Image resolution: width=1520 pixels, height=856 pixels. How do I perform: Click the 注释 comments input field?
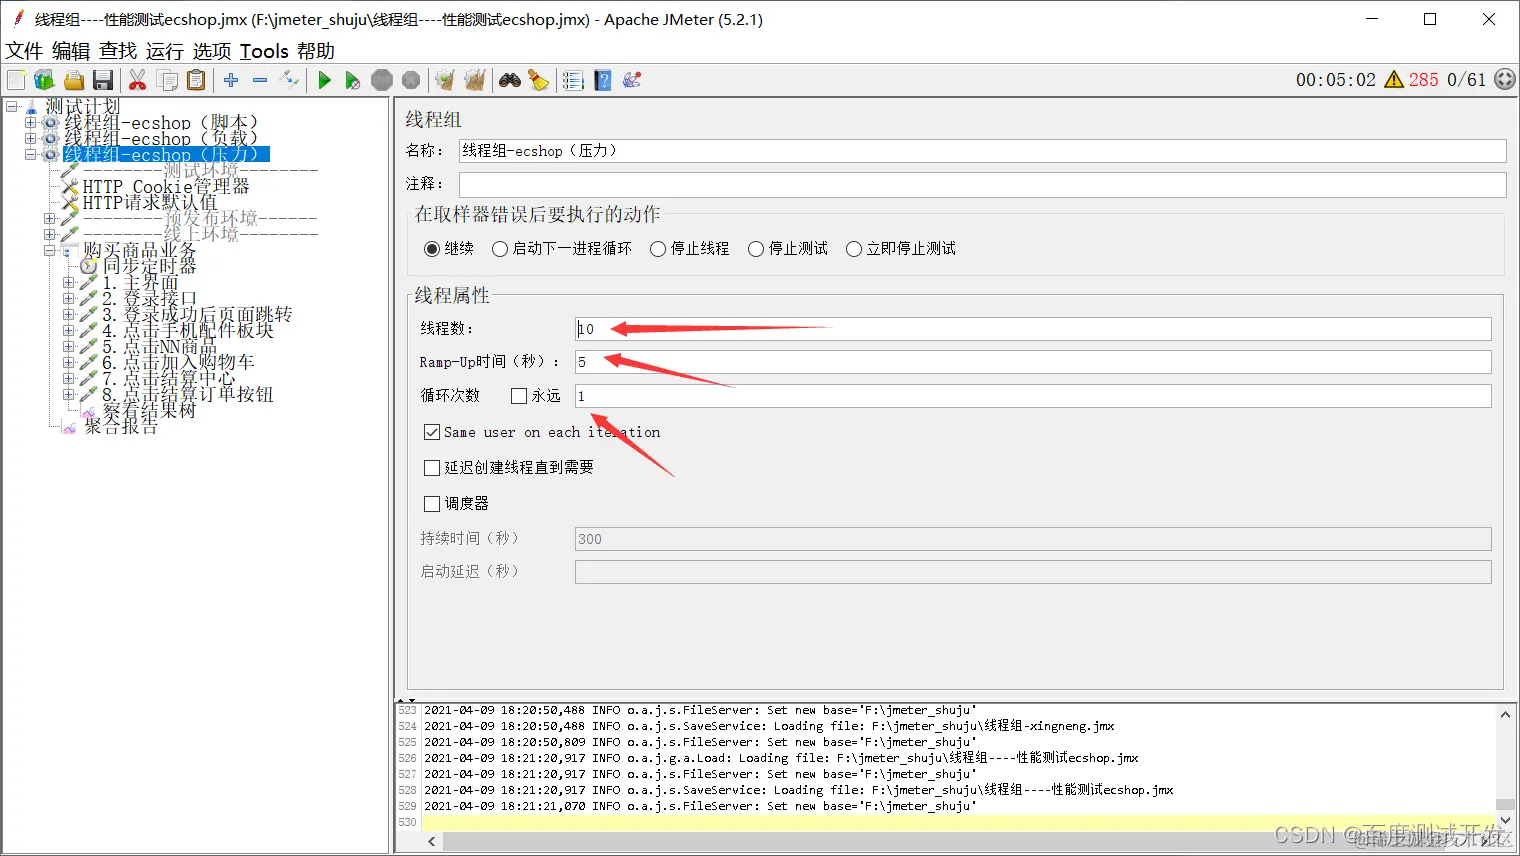pyautogui.click(x=982, y=184)
